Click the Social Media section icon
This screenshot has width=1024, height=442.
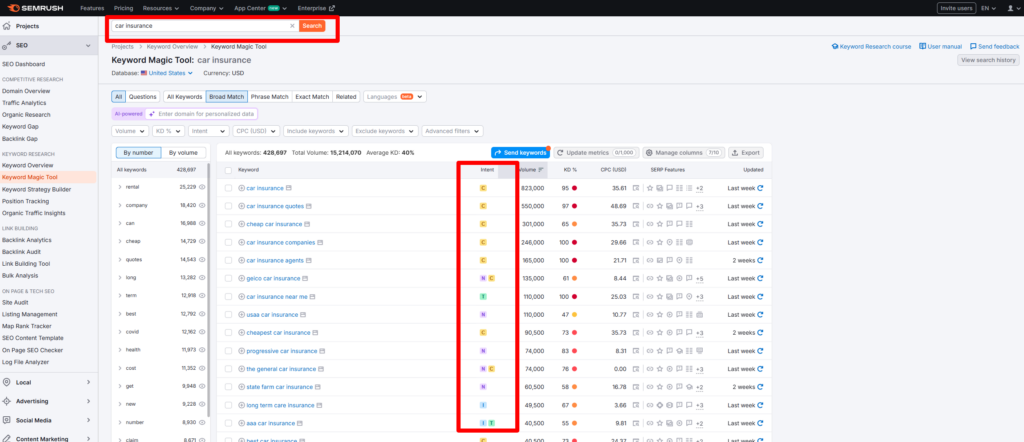pyautogui.click(x=7, y=420)
